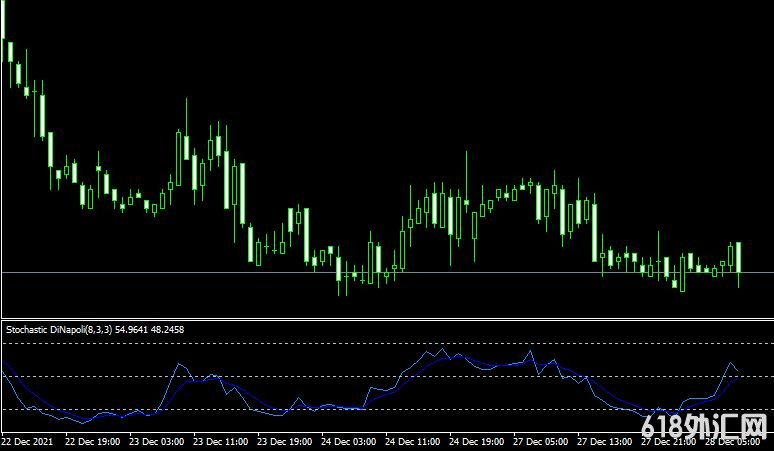774x451 pixels.
Task: Click the 27 Dec 05:00 time label
Action: 541,441
